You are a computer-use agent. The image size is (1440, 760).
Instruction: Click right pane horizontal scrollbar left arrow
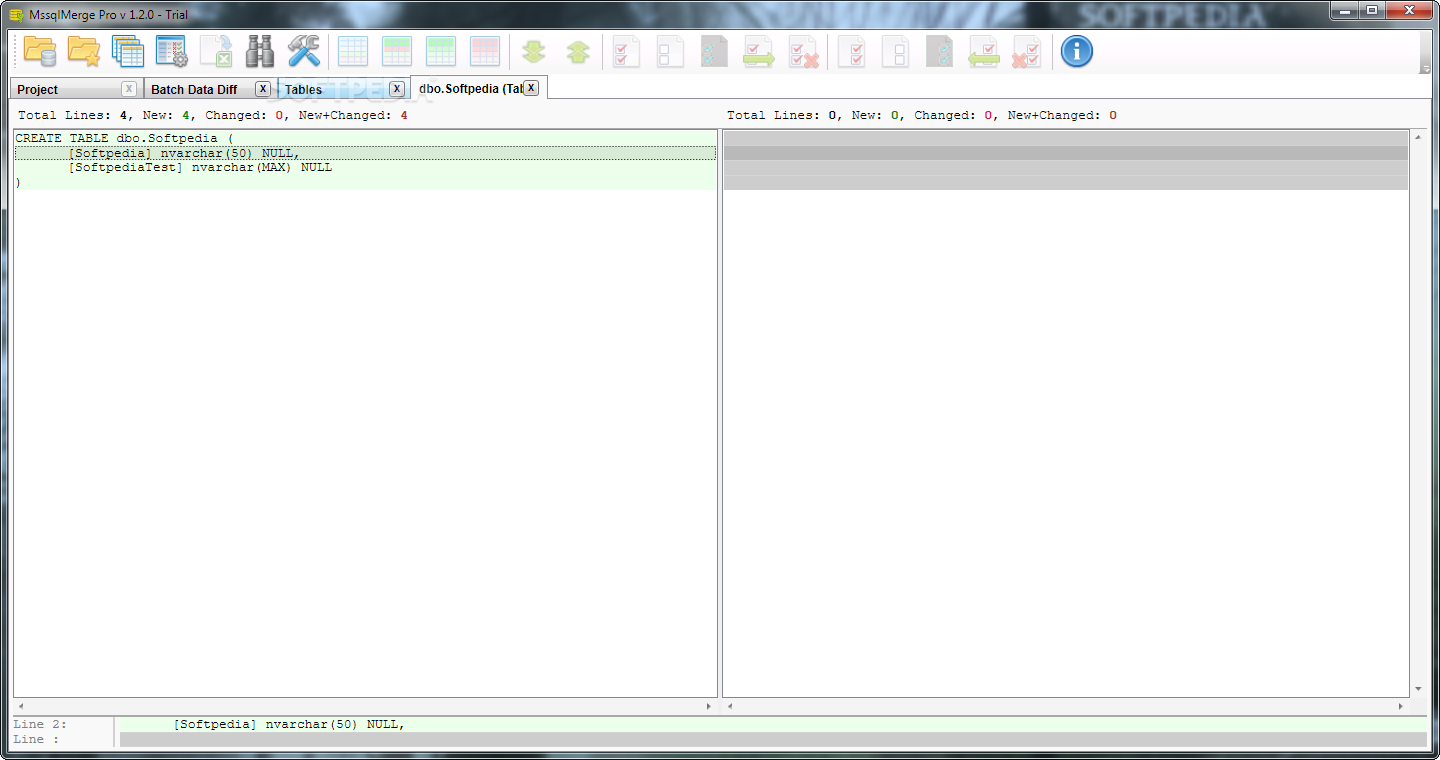[730, 706]
